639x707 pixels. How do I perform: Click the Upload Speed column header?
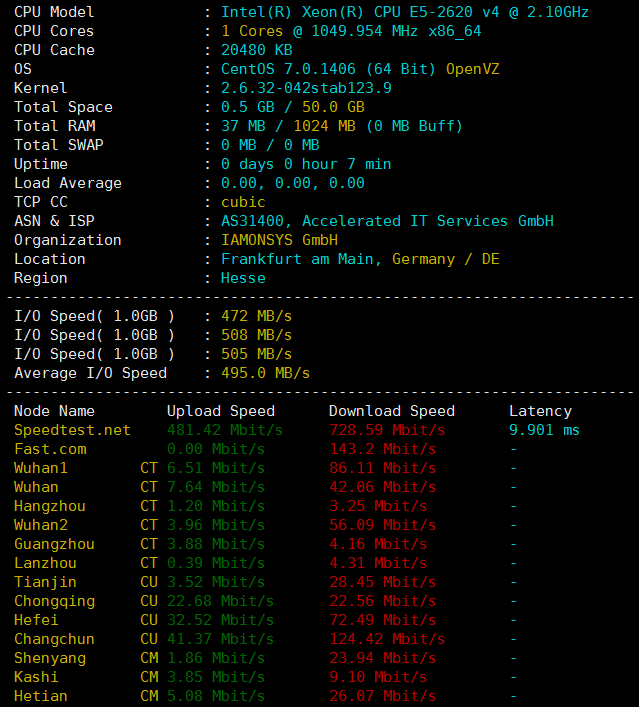tap(221, 411)
